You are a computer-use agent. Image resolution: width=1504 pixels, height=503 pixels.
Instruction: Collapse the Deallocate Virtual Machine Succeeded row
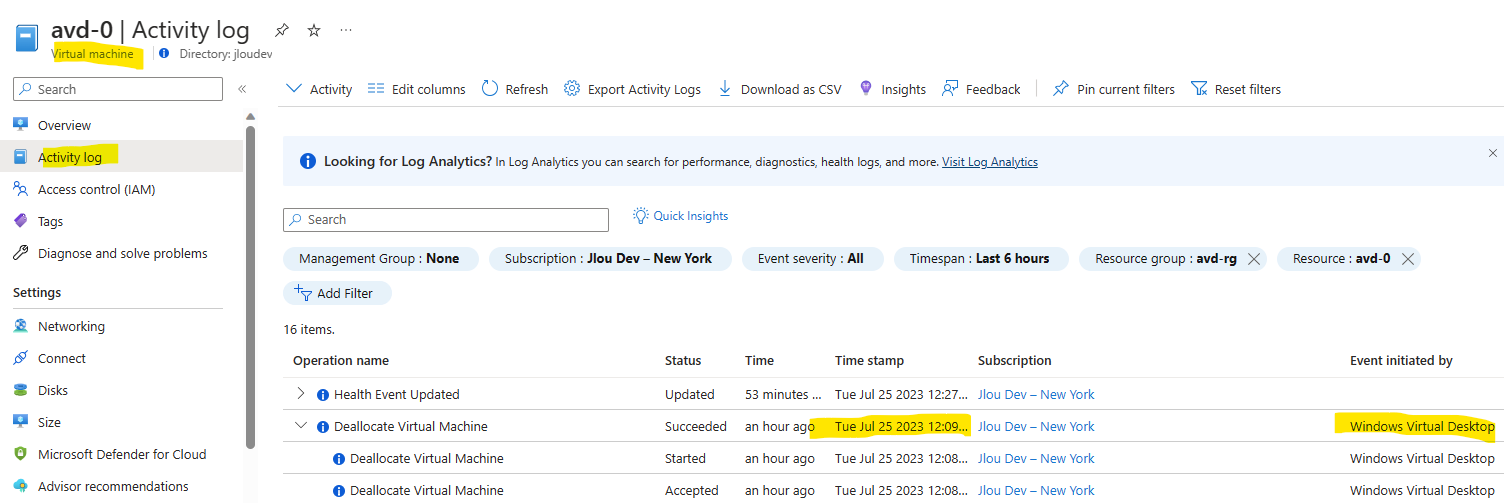click(x=301, y=426)
